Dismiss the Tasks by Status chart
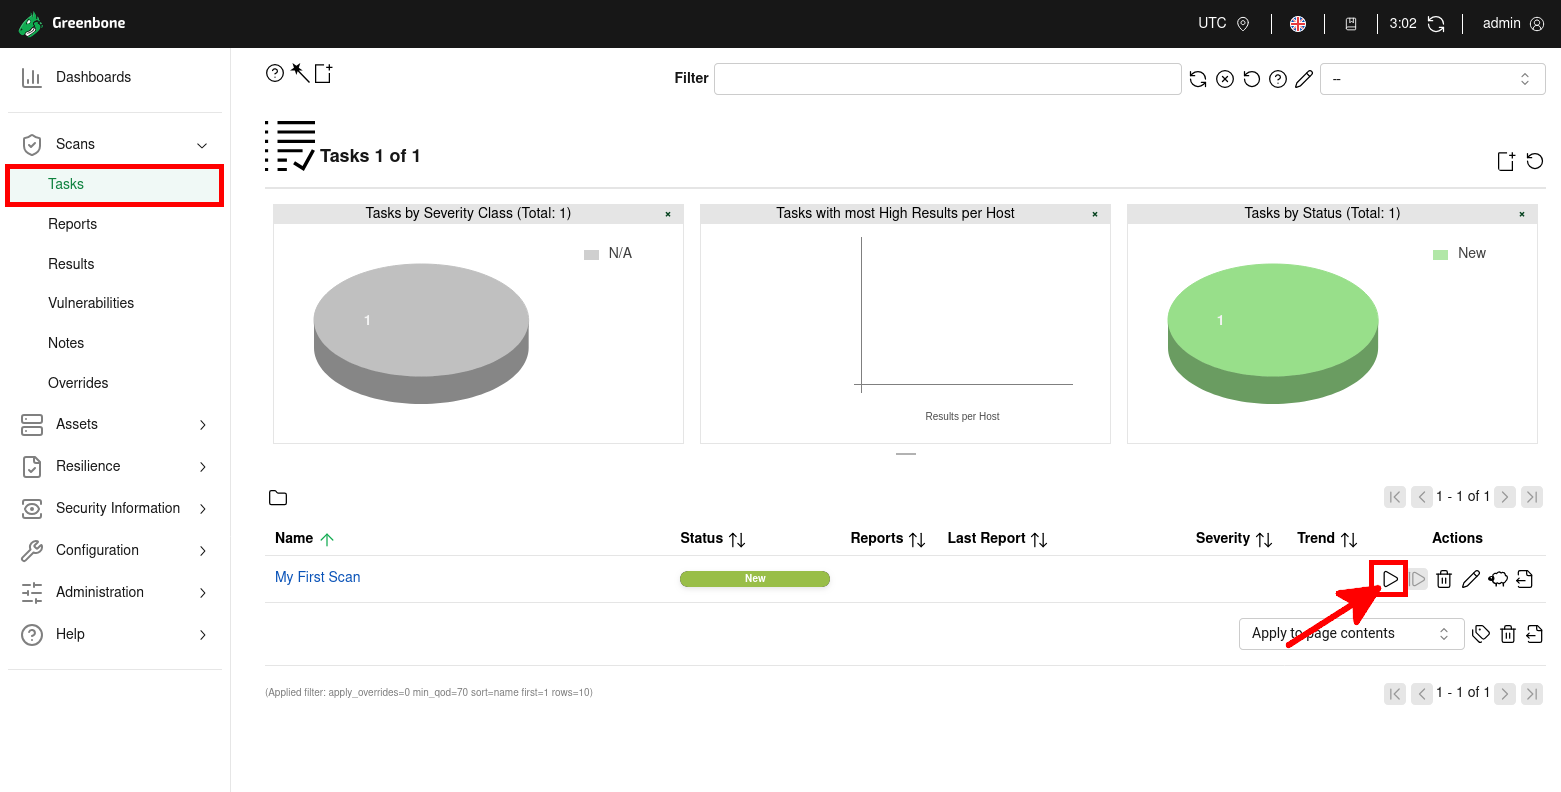The width and height of the screenshot is (1561, 792). [x=1521, y=213]
